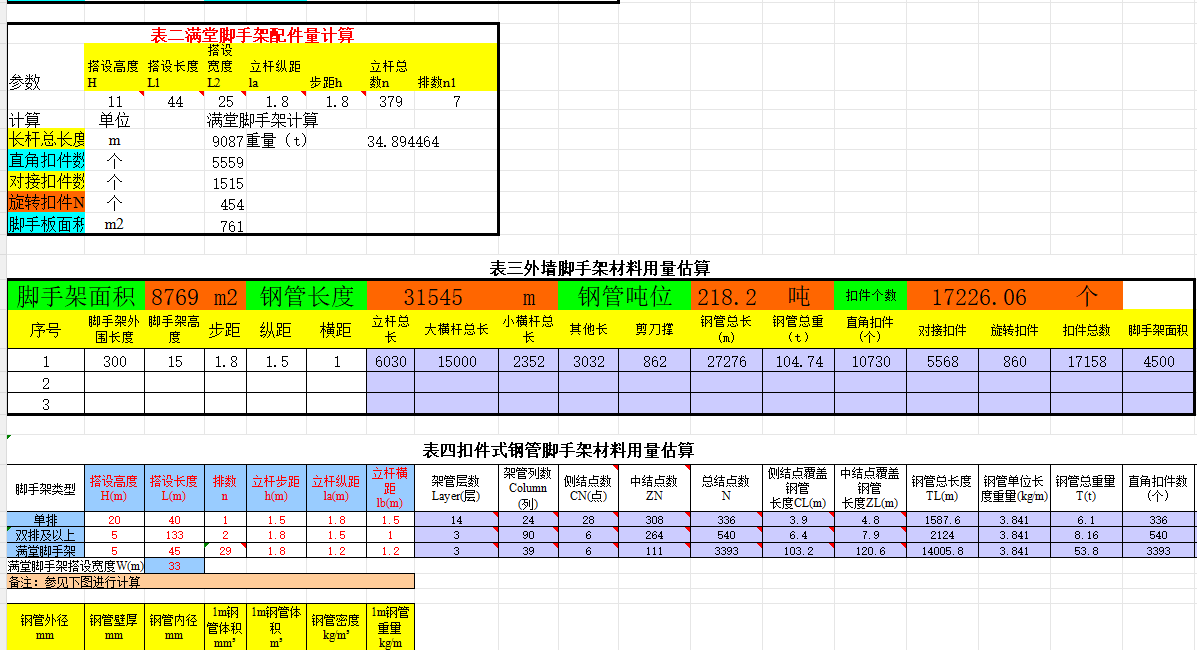
Task: Click the 搭设长度 L1 header cell
Action: pos(174,68)
